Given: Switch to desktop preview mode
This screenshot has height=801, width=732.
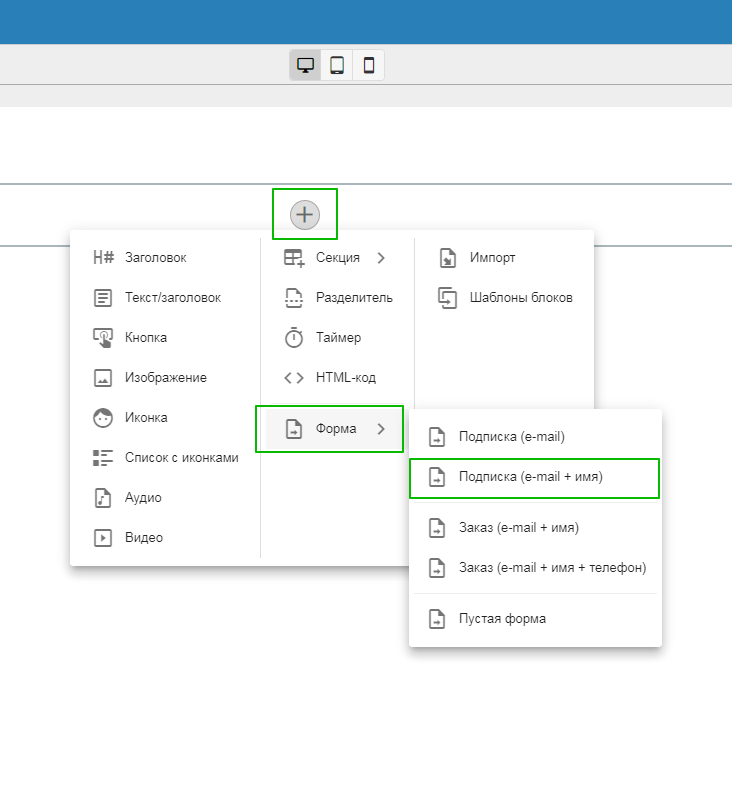Looking at the screenshot, I should [305, 66].
